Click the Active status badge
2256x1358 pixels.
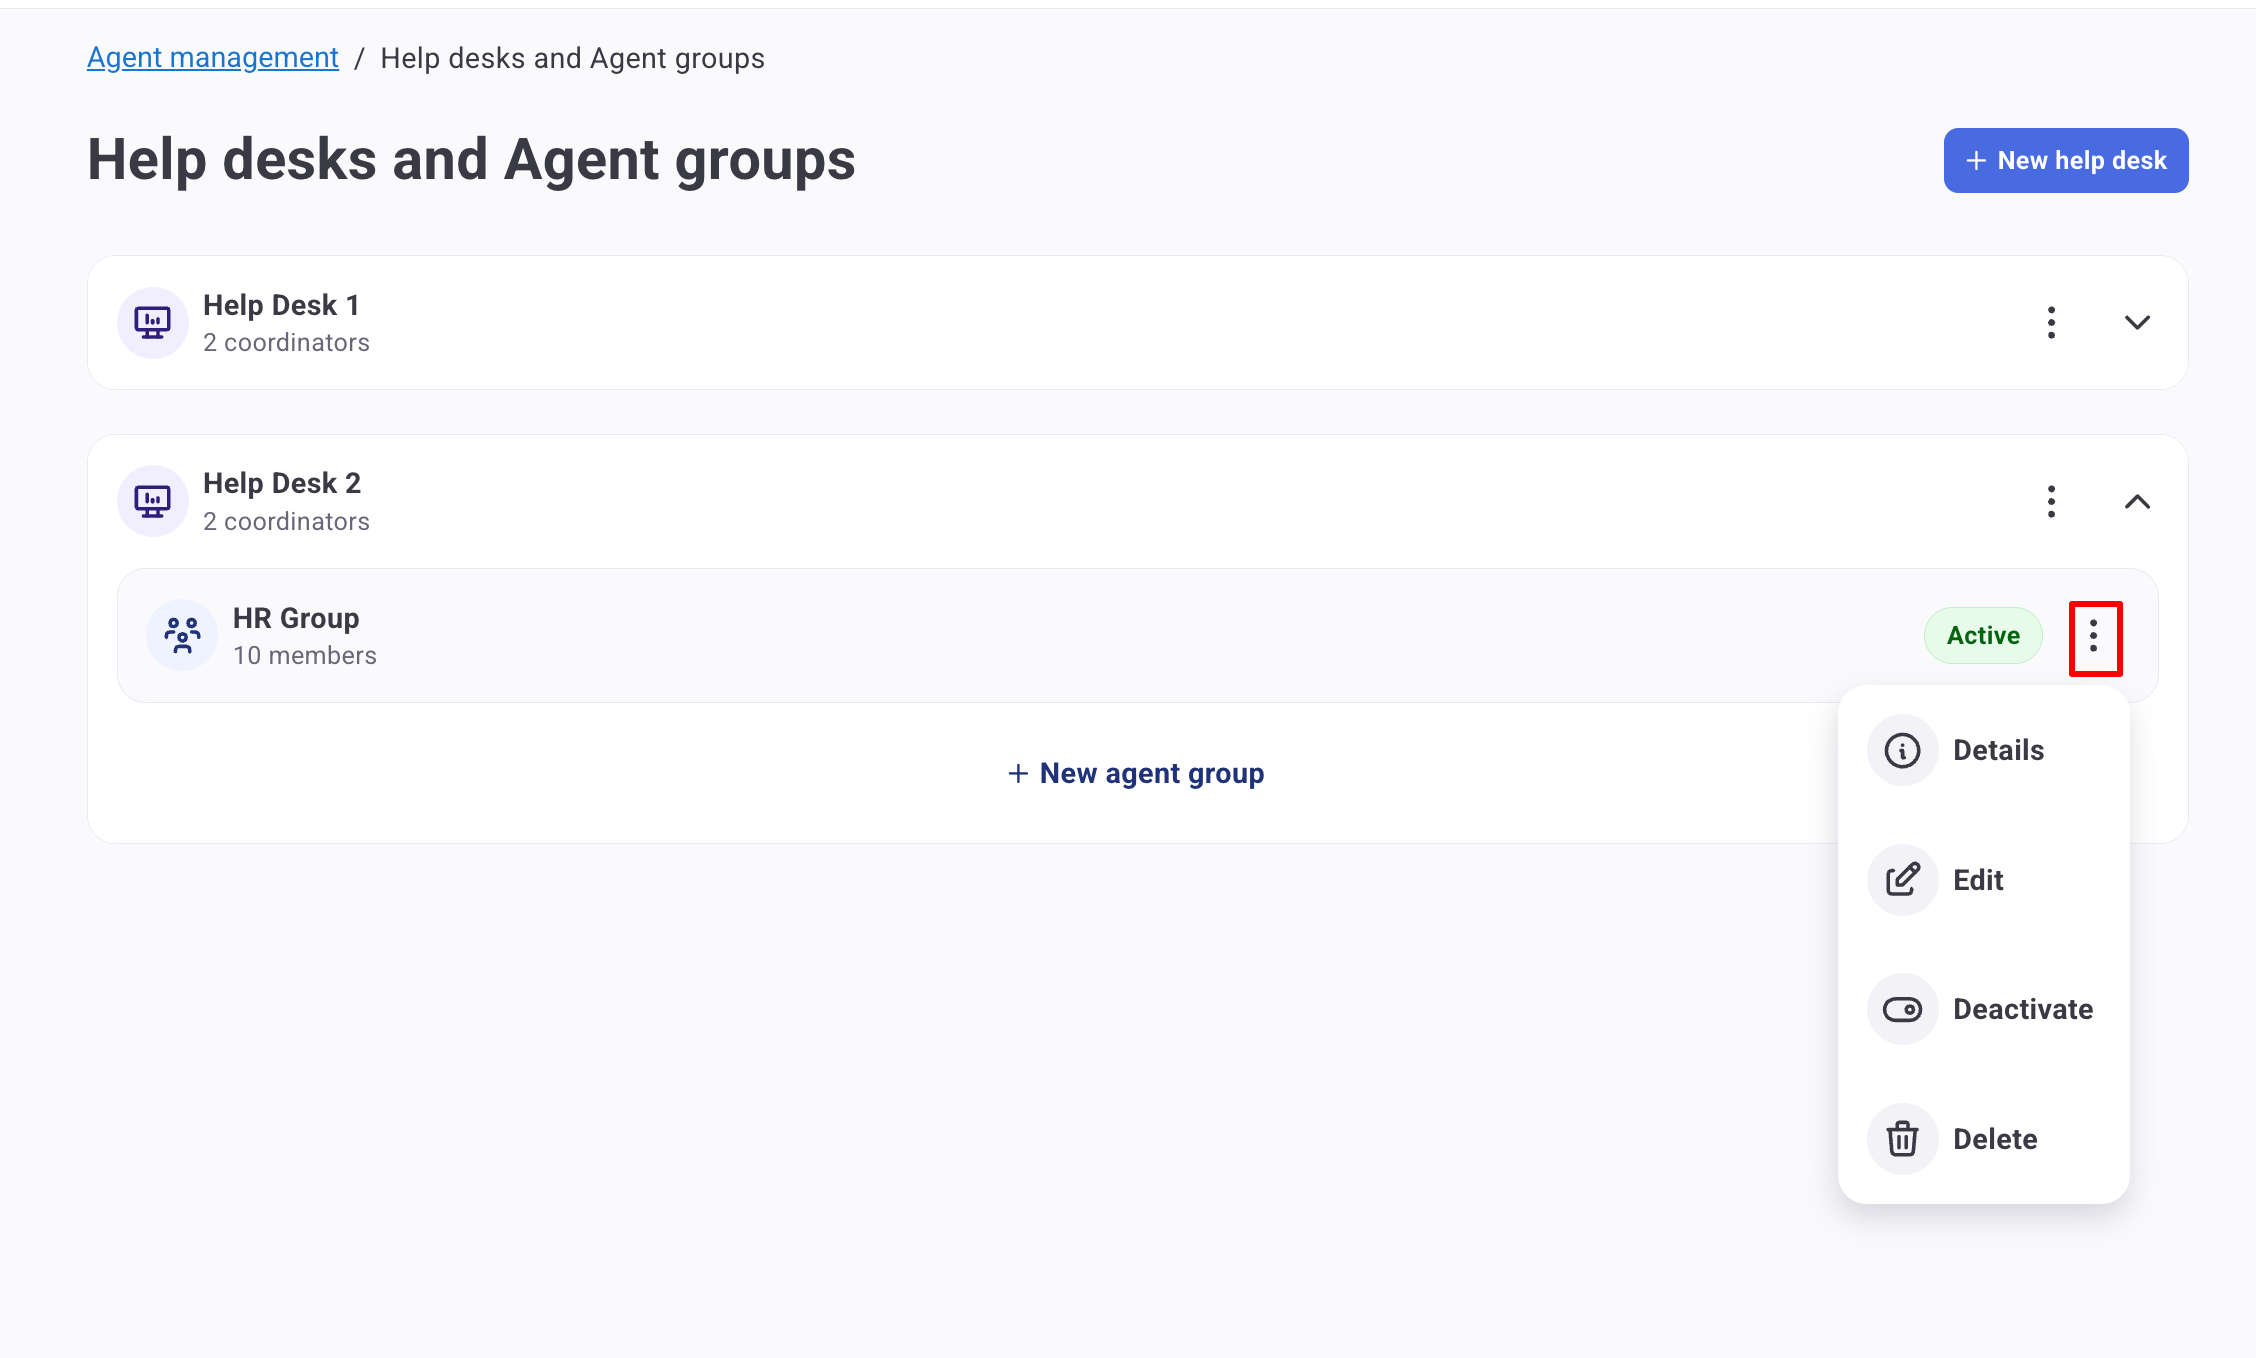point(1983,635)
